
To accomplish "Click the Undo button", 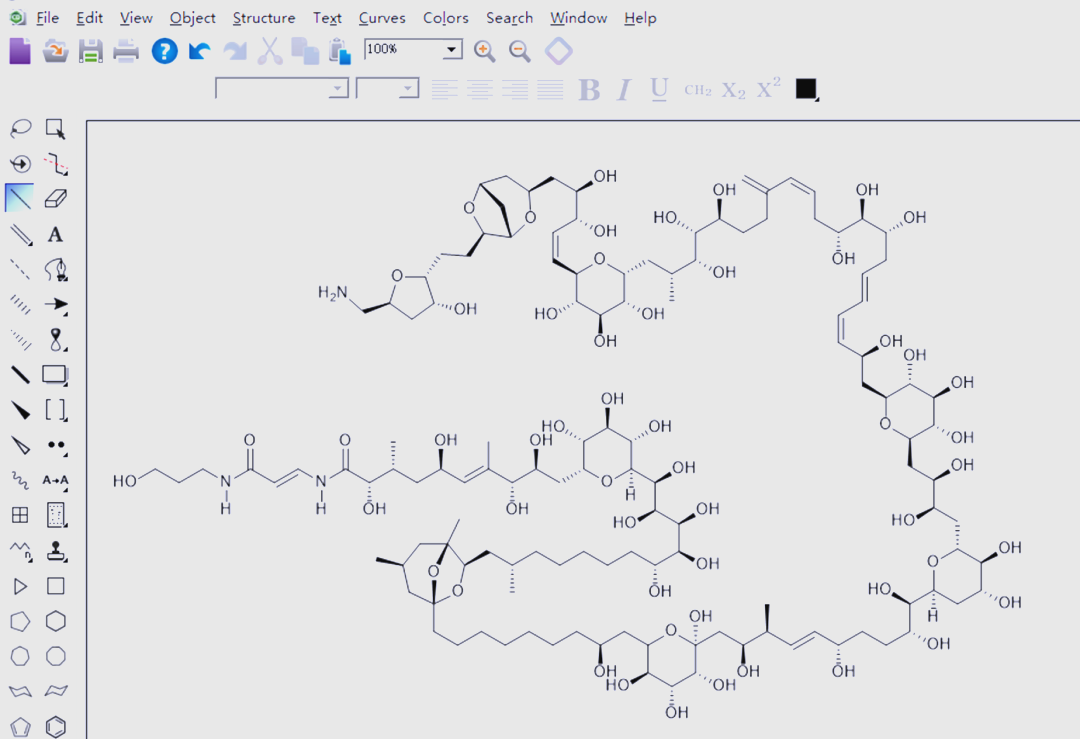I will click(199, 51).
